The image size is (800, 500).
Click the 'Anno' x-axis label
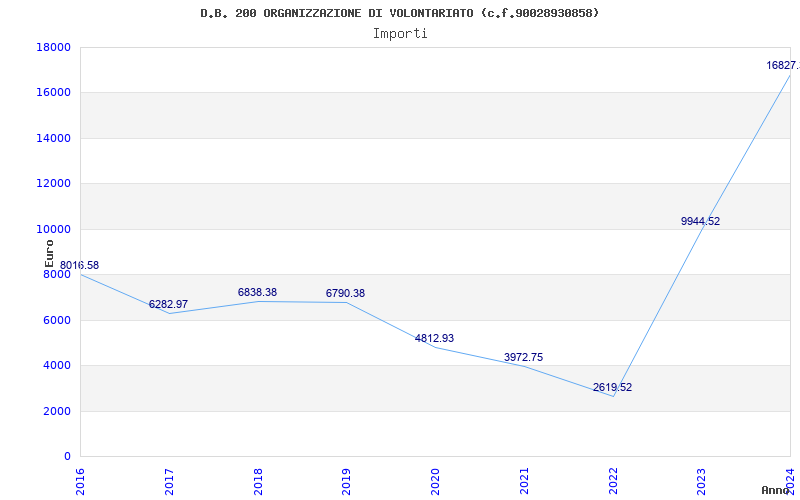pos(778,490)
